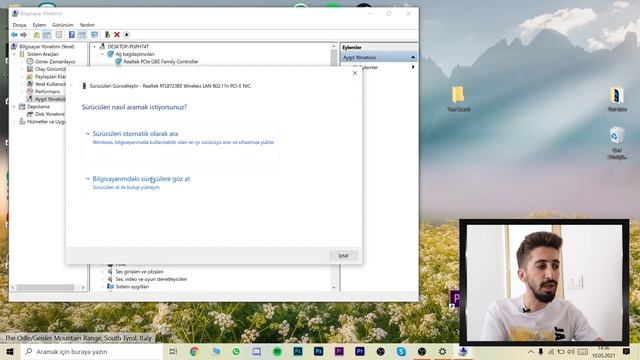Image resolution: width=640 pixels, height=360 pixels.
Task: Show hidden system tray icons
Action: pyautogui.click(x=531, y=351)
